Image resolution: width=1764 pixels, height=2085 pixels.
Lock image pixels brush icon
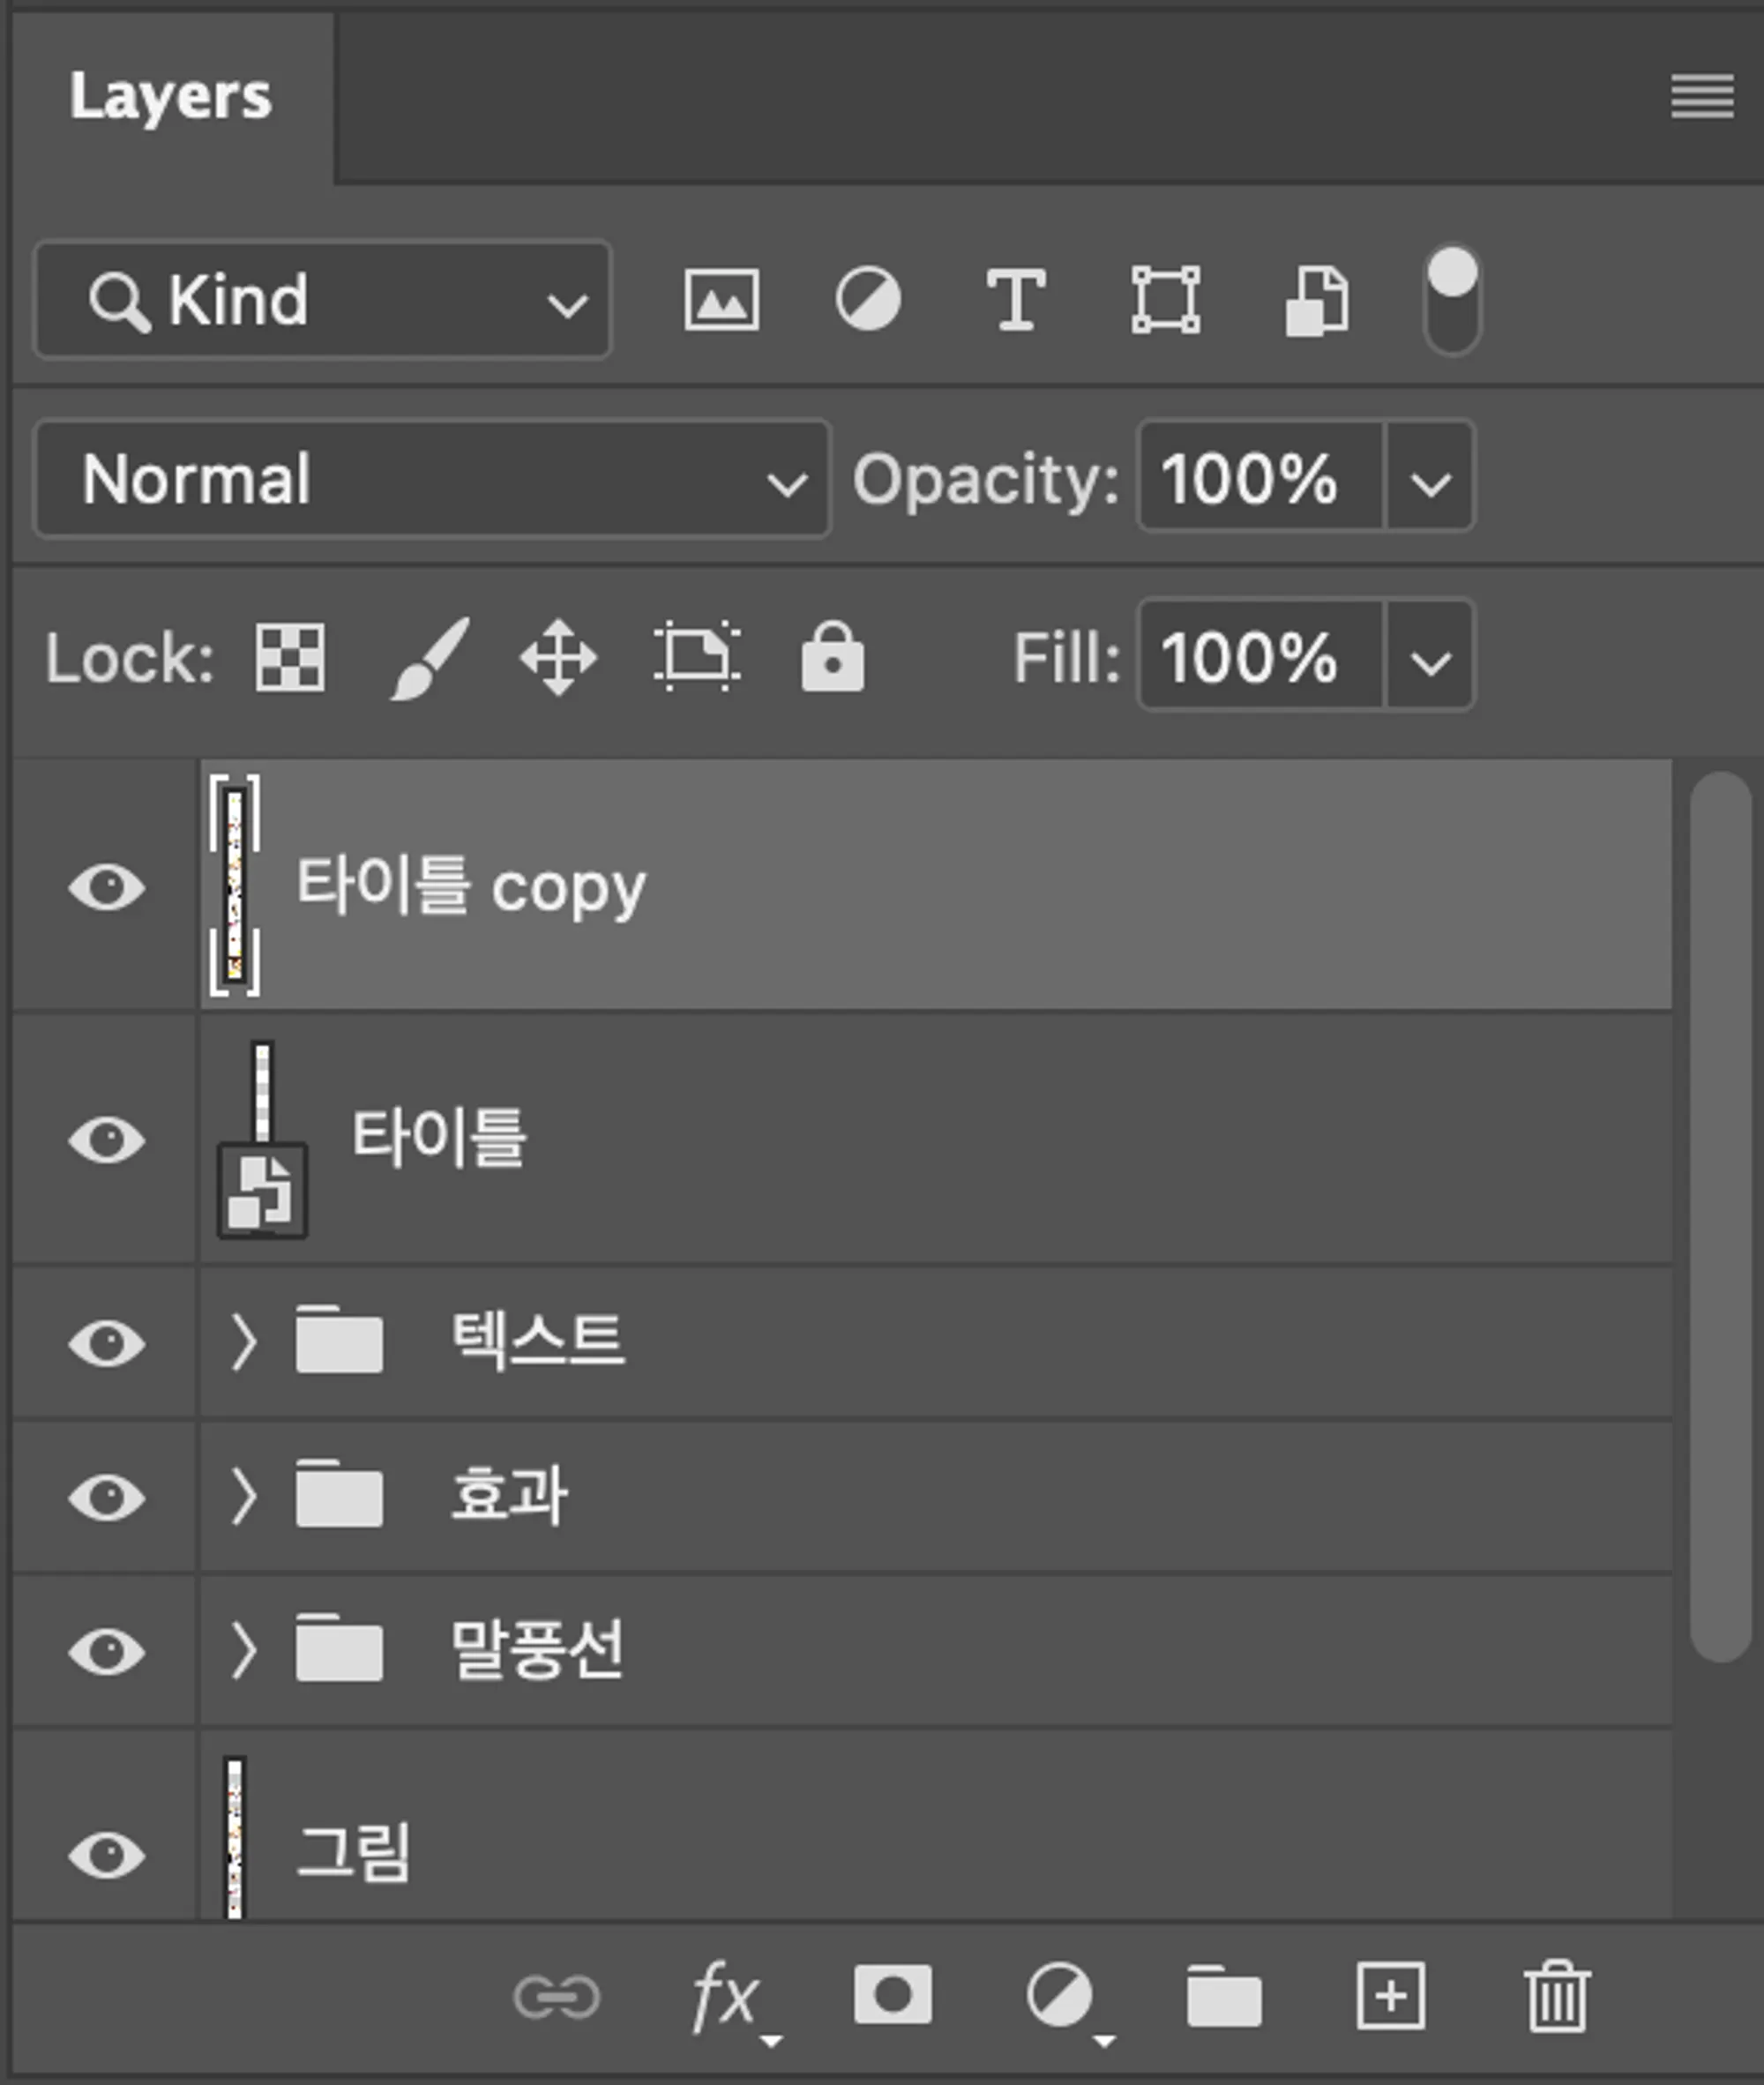[430, 657]
